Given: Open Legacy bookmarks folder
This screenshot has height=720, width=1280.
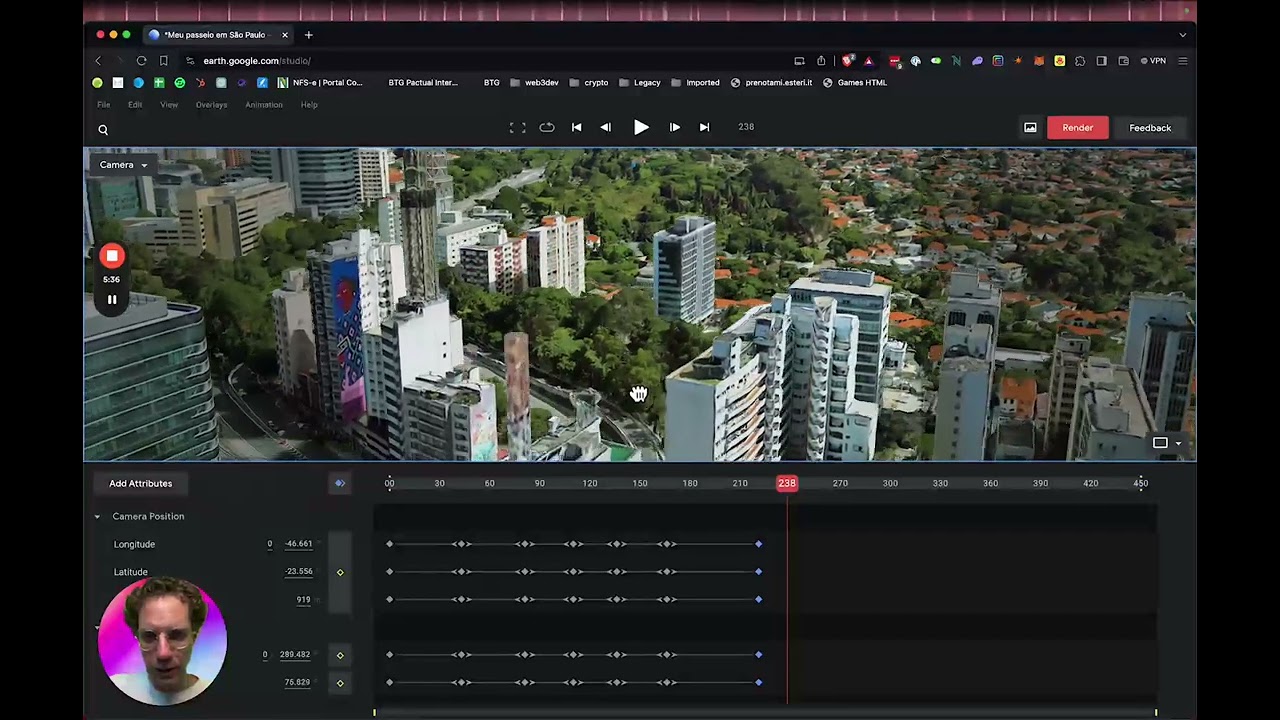Looking at the screenshot, I should click(x=639, y=83).
